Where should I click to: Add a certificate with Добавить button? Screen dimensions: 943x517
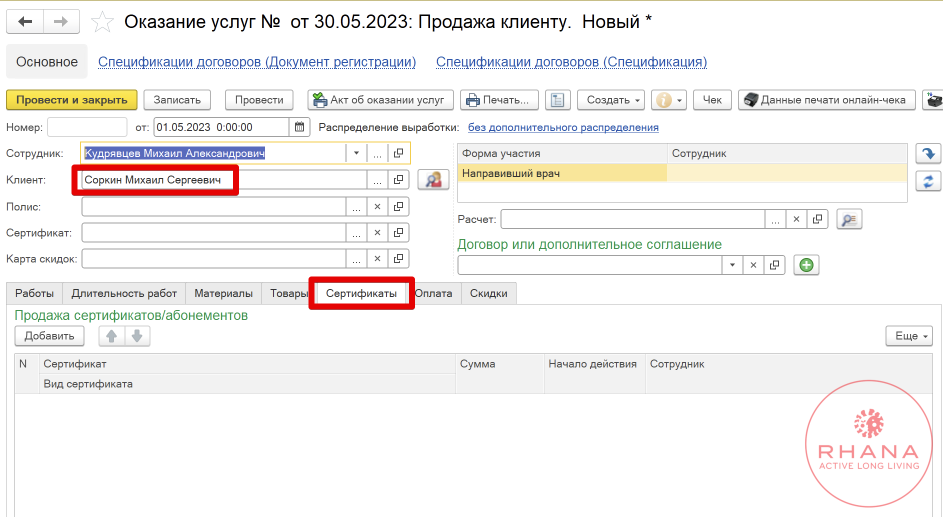[49, 336]
